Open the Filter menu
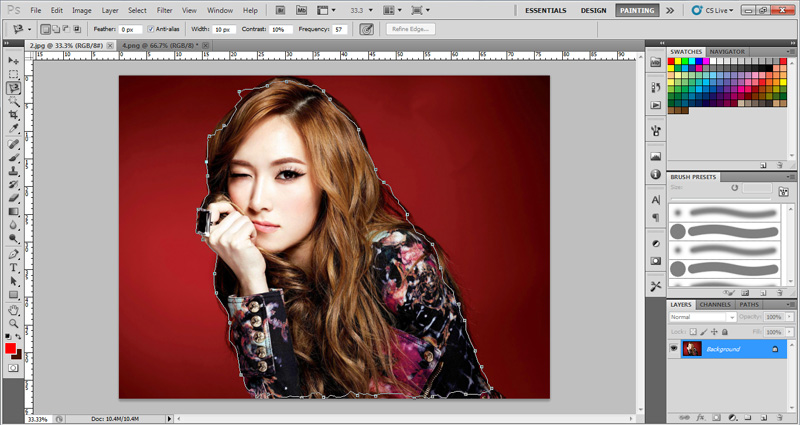This screenshot has height=425, width=800. click(164, 10)
